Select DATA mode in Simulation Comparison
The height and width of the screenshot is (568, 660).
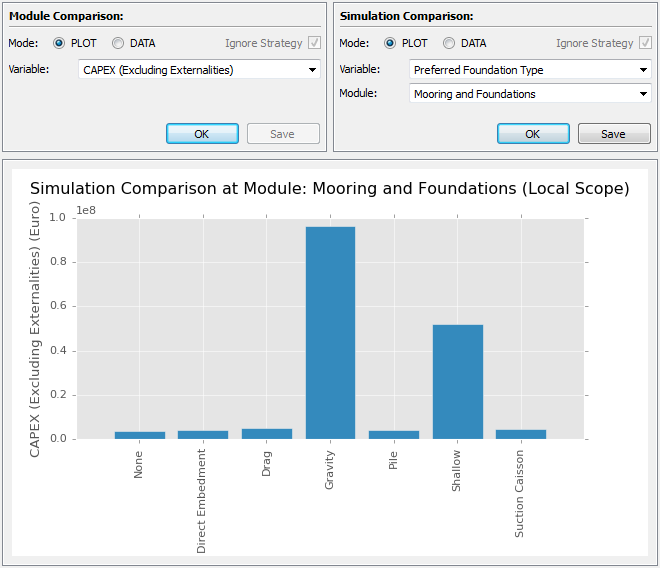[x=449, y=43]
